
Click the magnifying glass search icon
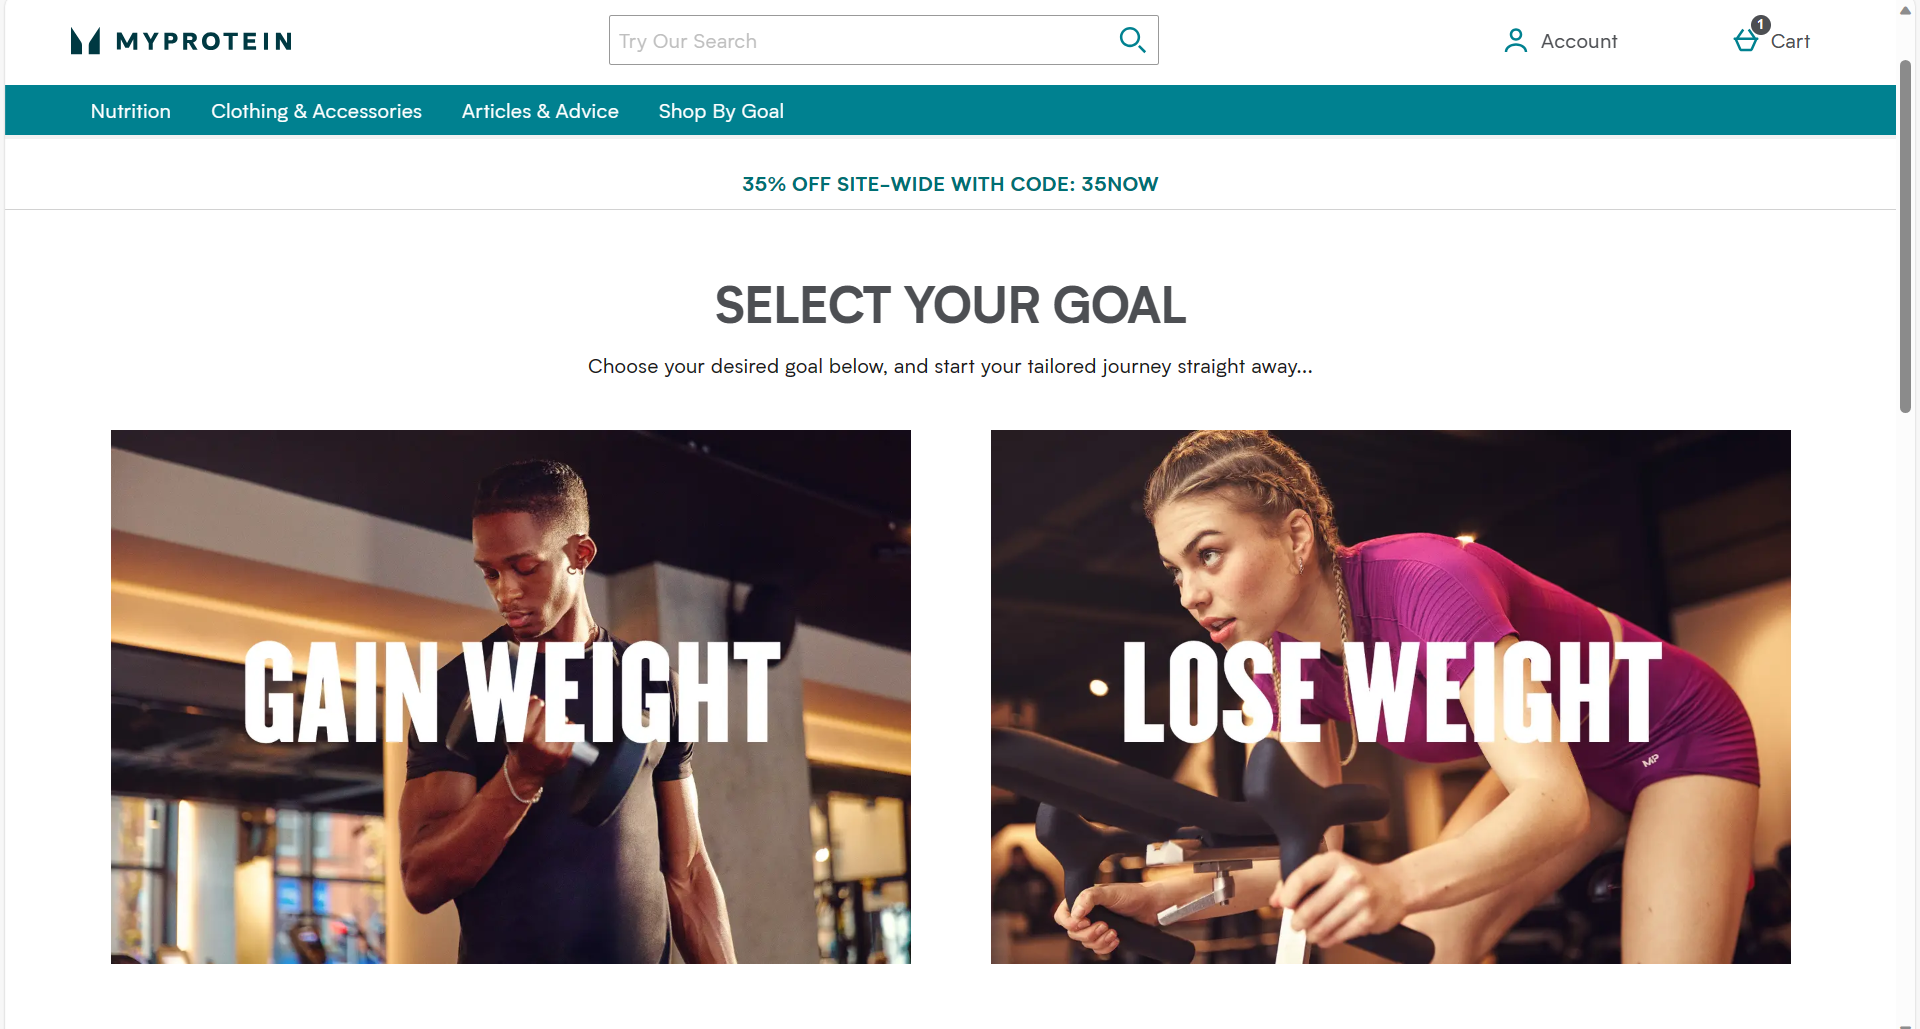pyautogui.click(x=1132, y=40)
